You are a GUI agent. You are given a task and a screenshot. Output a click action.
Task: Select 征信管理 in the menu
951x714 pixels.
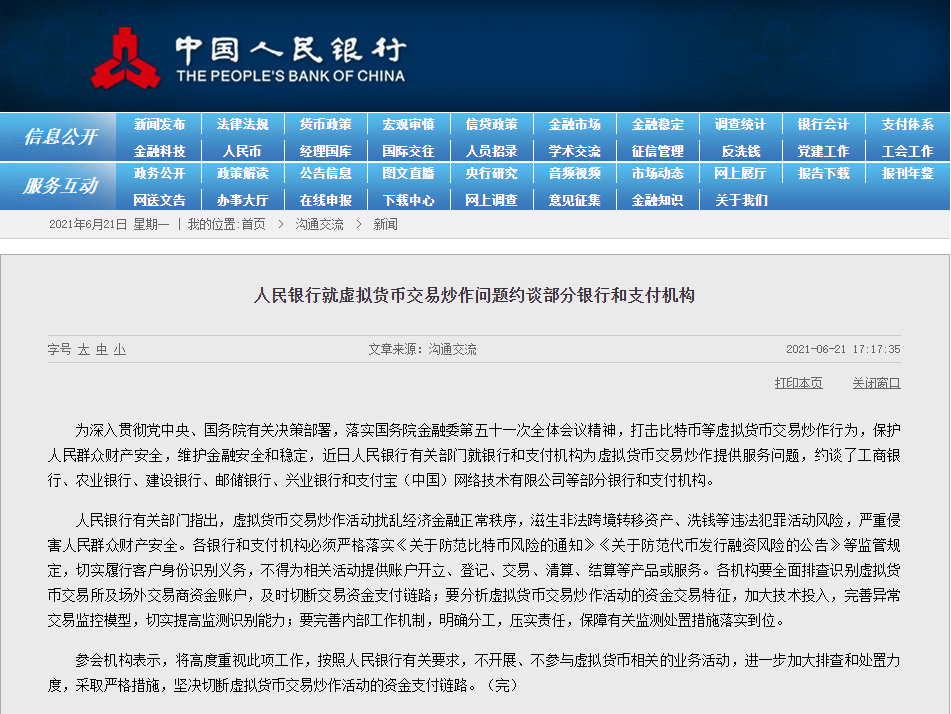(x=657, y=151)
